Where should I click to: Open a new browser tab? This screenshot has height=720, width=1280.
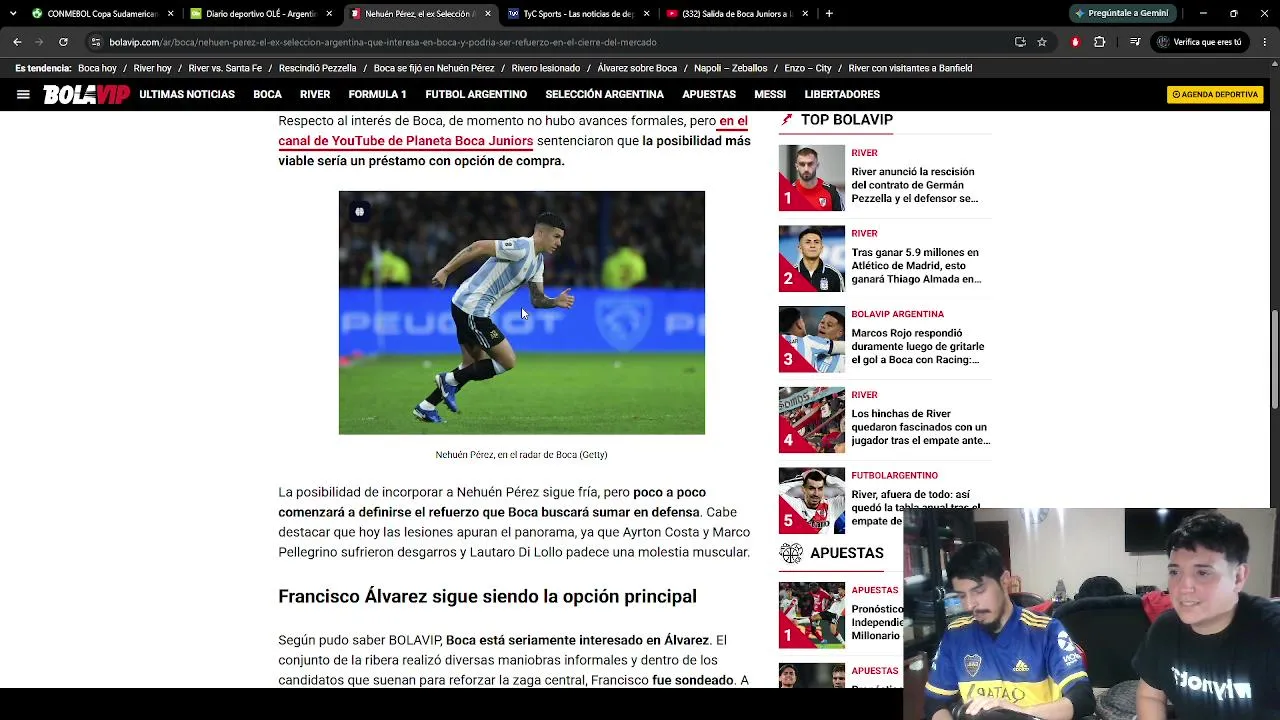click(829, 14)
